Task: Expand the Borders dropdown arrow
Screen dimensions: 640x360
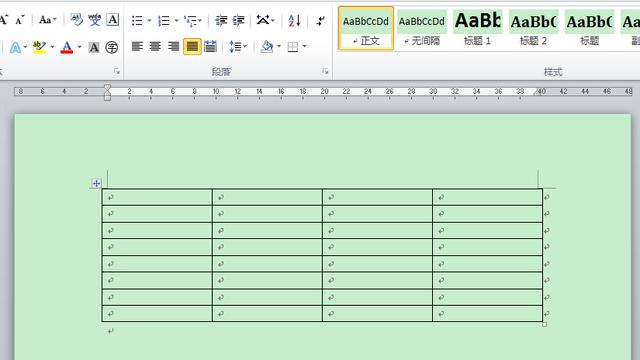Action: coord(304,47)
